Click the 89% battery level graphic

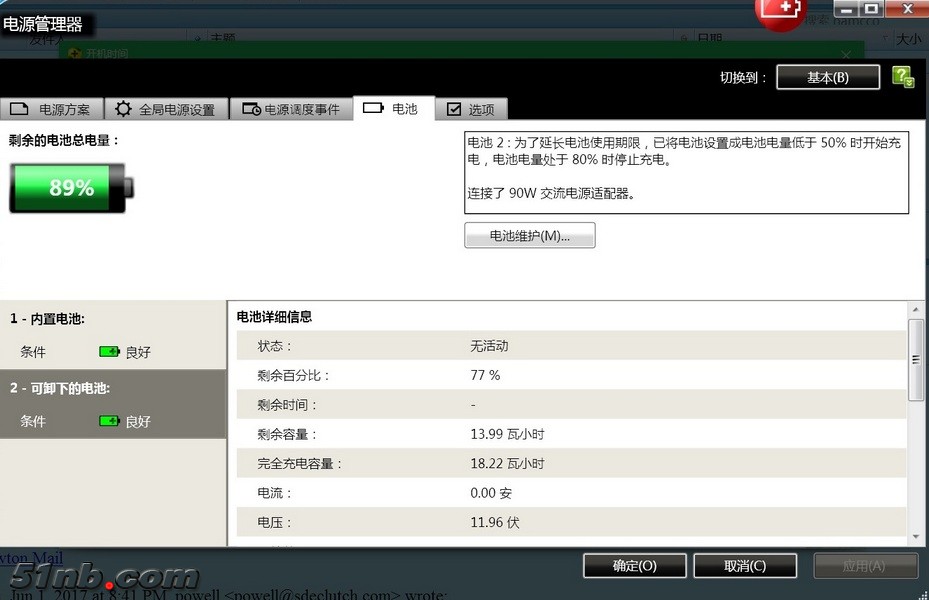click(71, 188)
